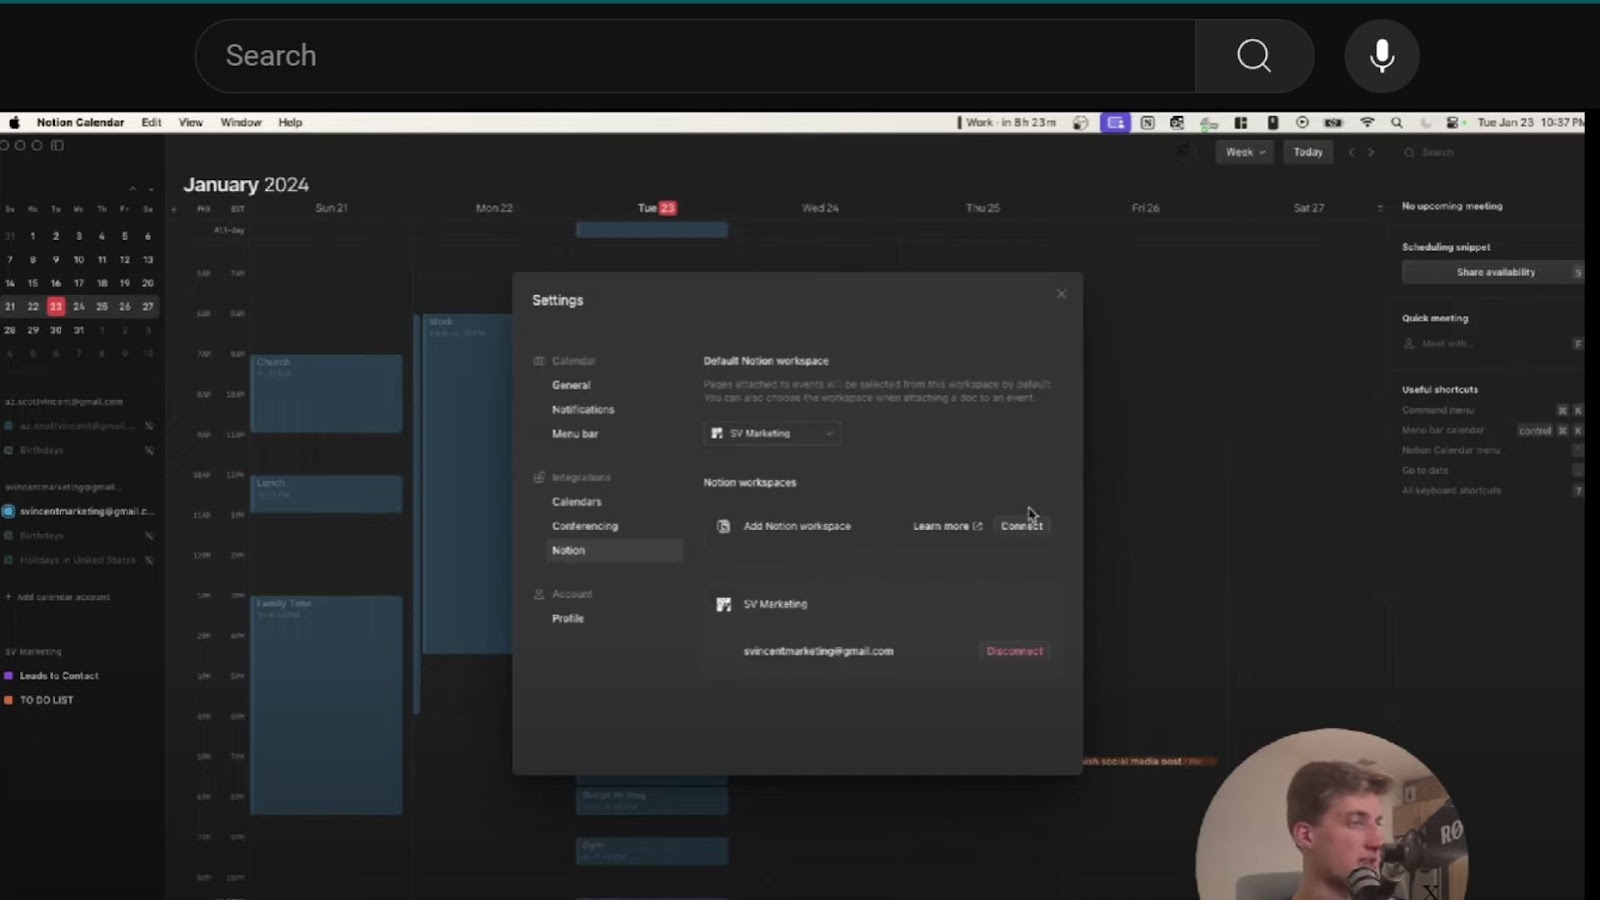Open Control Center from the menu bar
The height and width of the screenshot is (900, 1600).
(x=1453, y=122)
